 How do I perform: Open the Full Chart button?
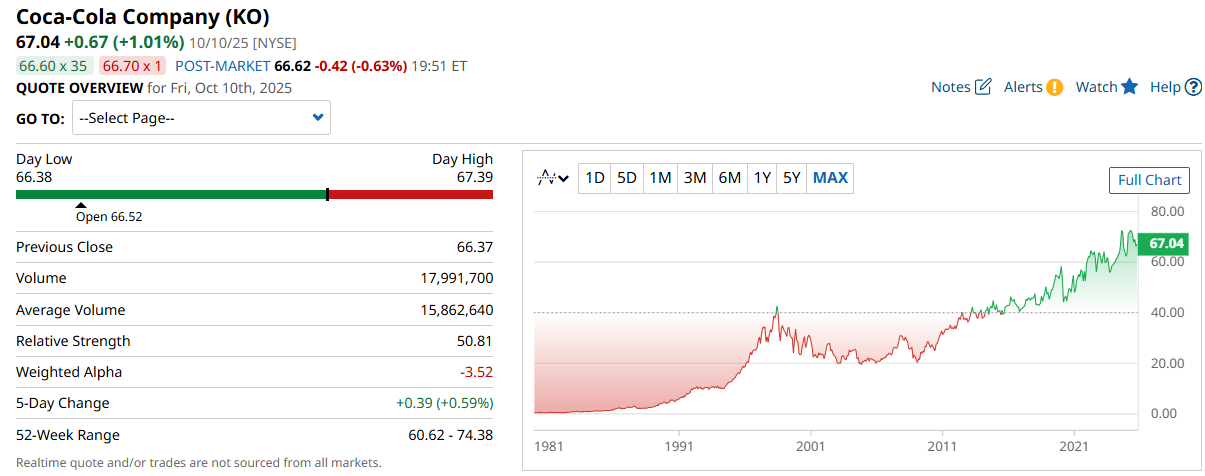(1149, 180)
